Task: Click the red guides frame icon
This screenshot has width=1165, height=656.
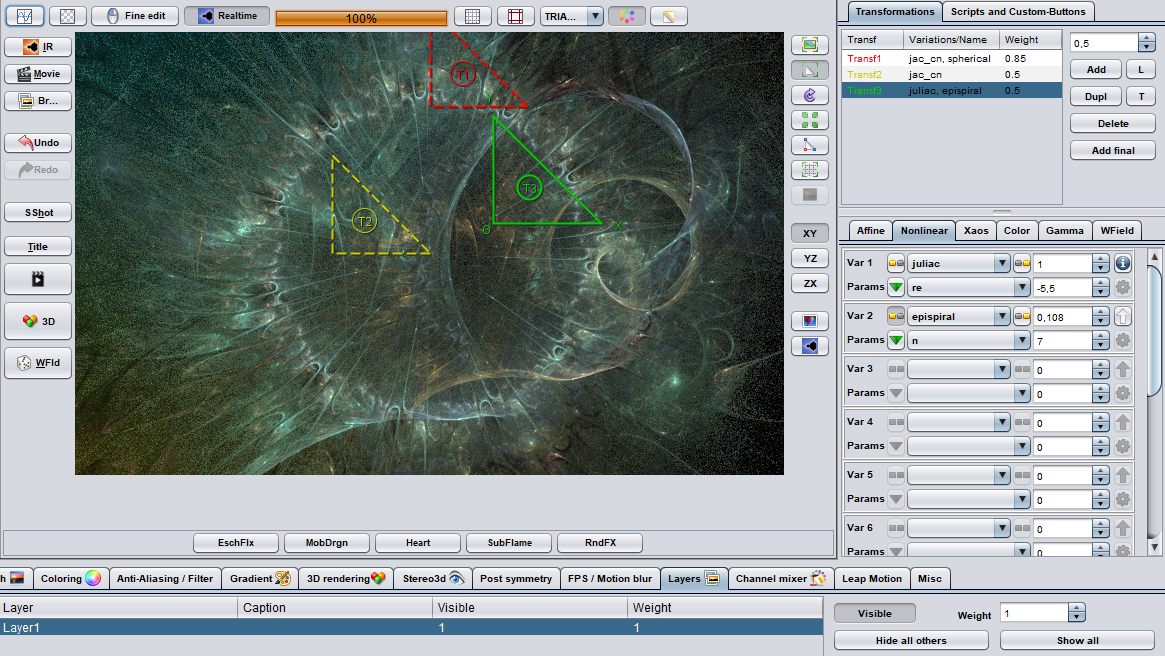Action: (515, 16)
